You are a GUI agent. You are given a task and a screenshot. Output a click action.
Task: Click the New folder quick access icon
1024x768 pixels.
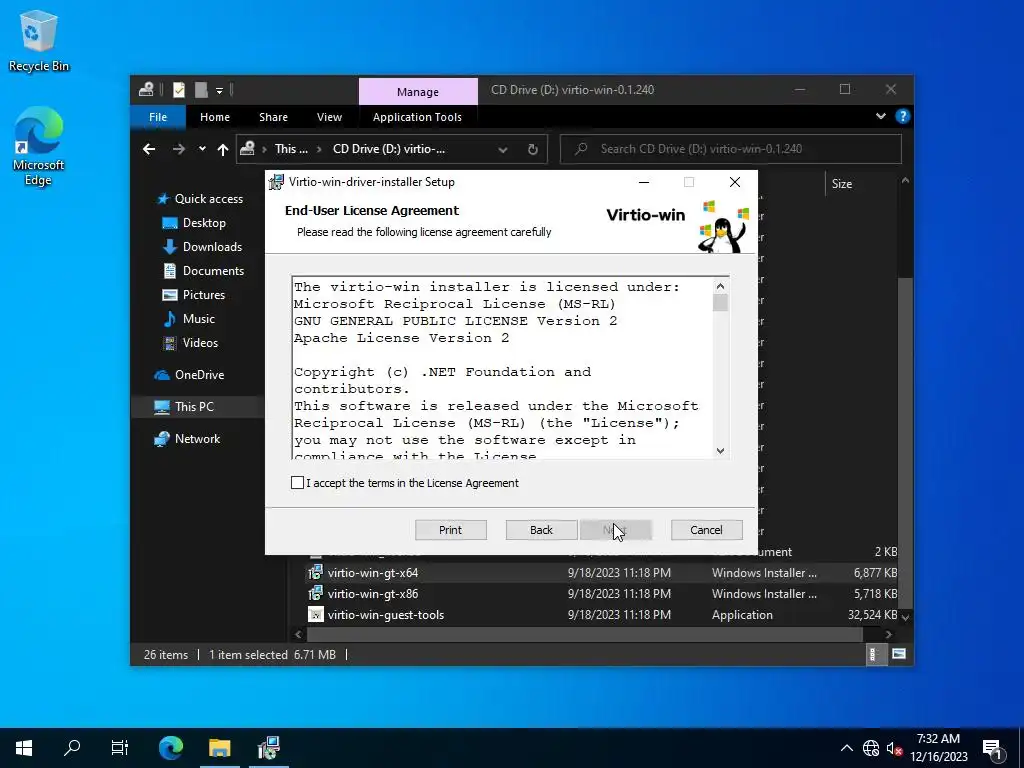(x=201, y=90)
